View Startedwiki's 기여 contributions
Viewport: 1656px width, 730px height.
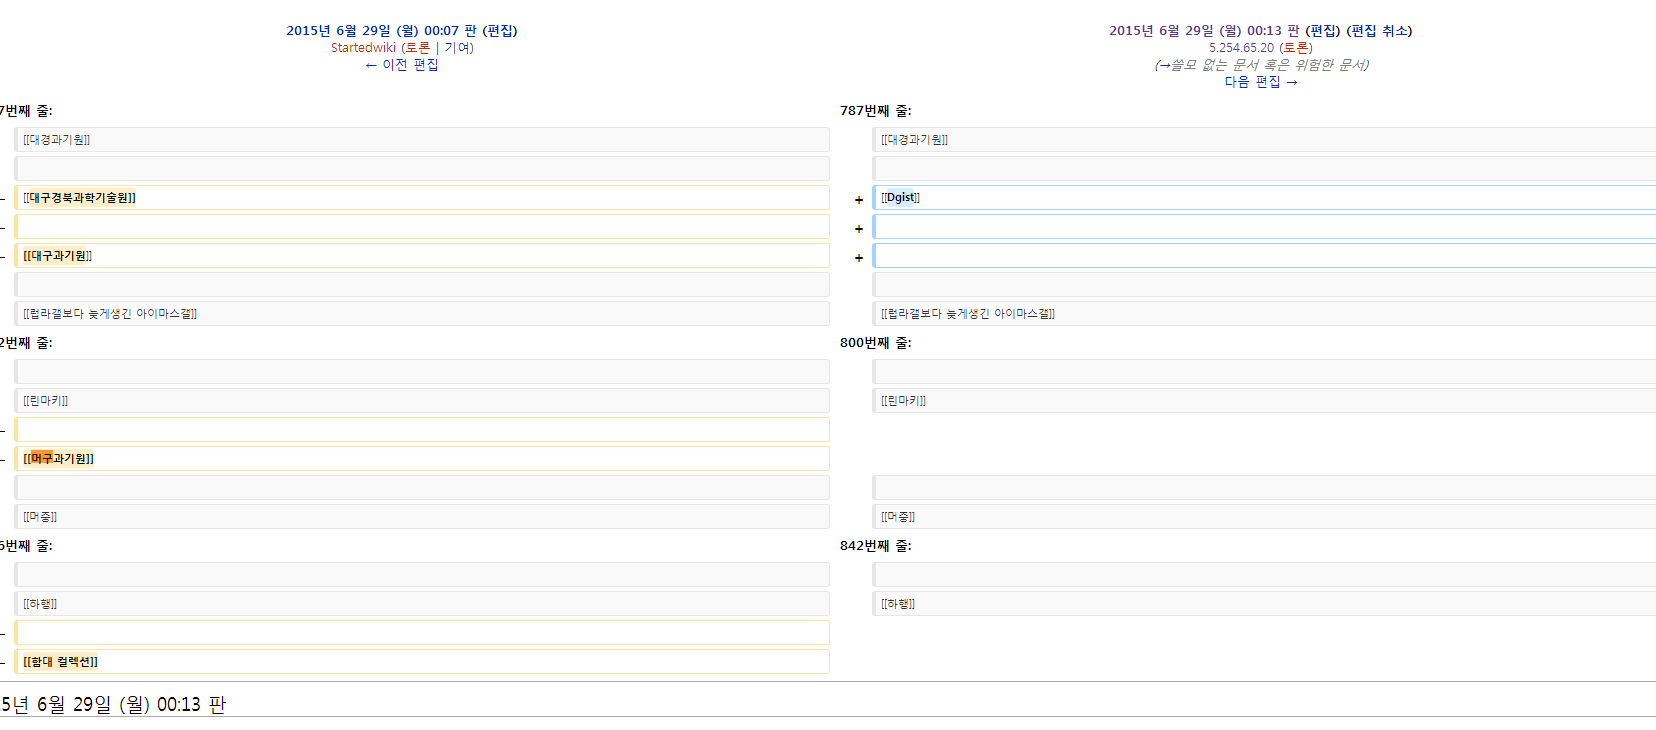tap(457, 48)
